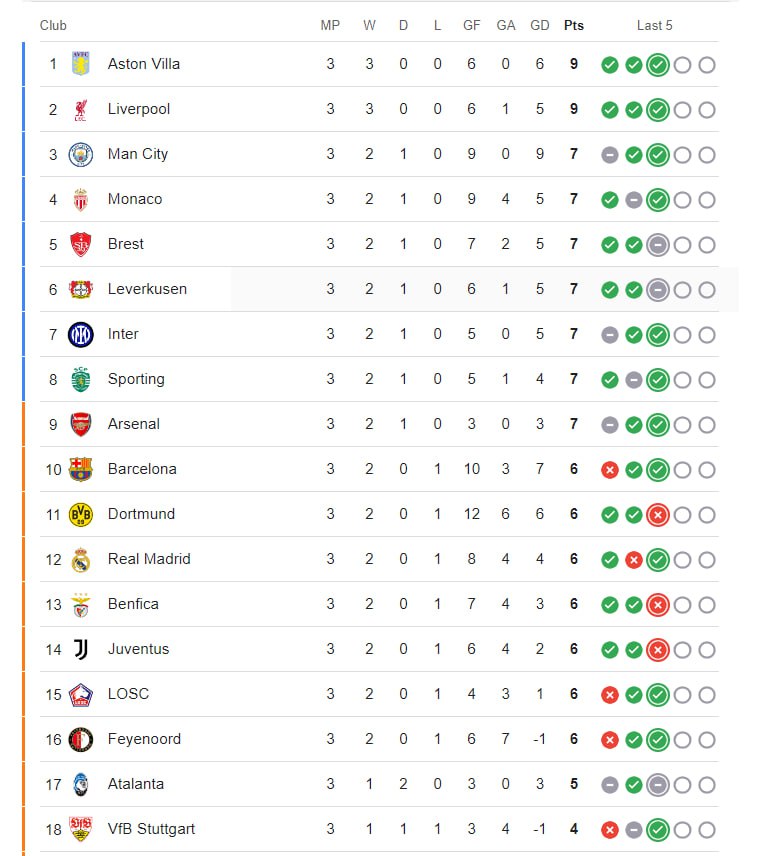Open the Arsenal team link
This screenshot has width=765, height=856.
(x=134, y=424)
